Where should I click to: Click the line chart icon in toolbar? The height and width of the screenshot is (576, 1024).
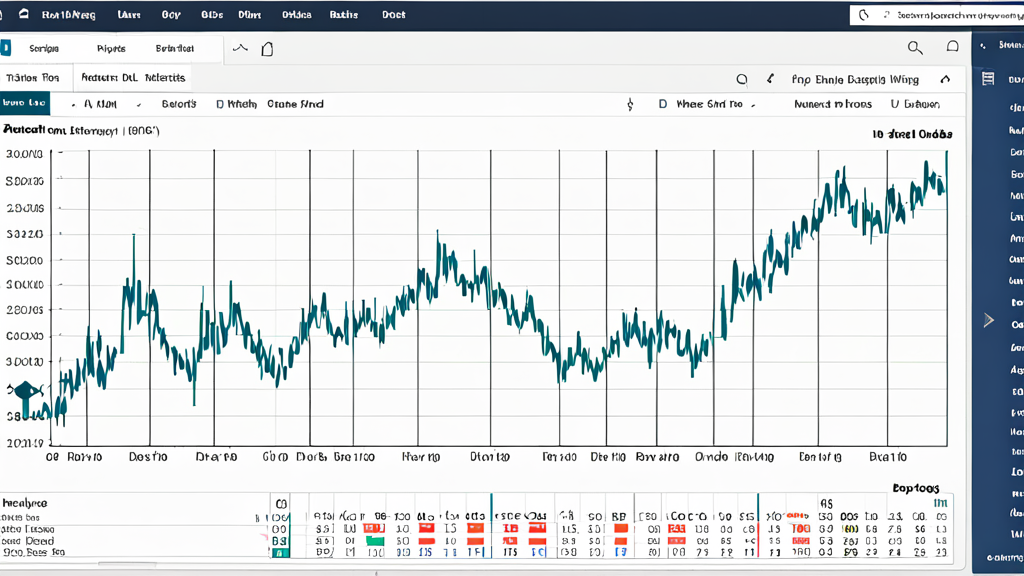[x=240, y=48]
